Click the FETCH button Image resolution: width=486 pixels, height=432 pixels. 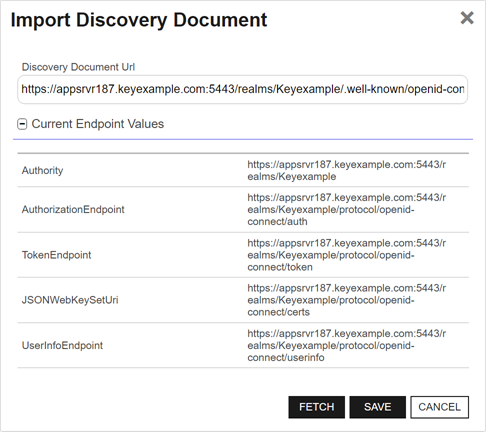316,407
